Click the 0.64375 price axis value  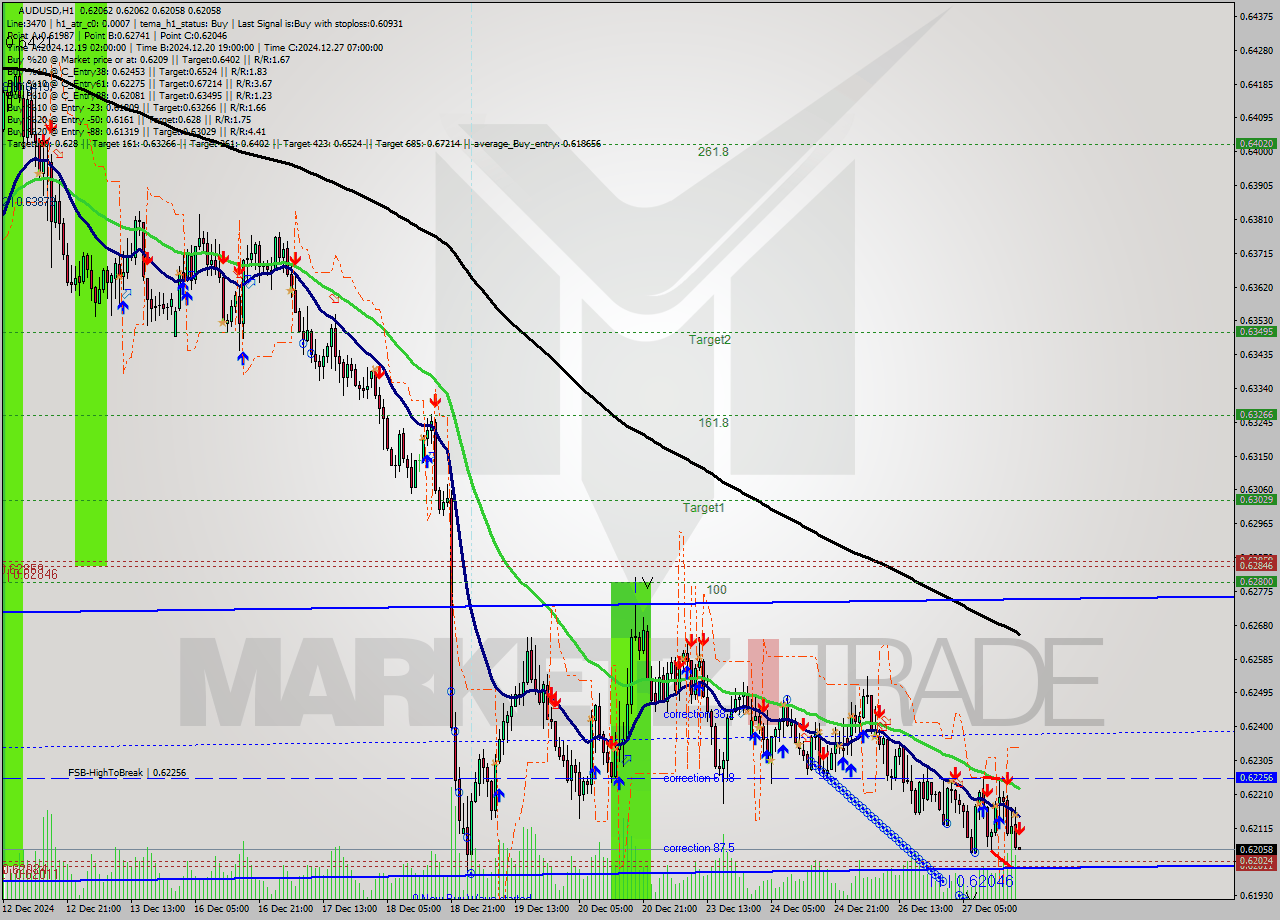click(1256, 17)
